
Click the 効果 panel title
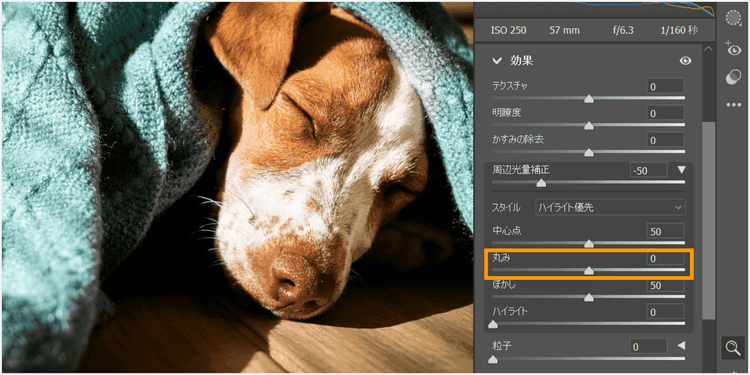[x=521, y=61]
